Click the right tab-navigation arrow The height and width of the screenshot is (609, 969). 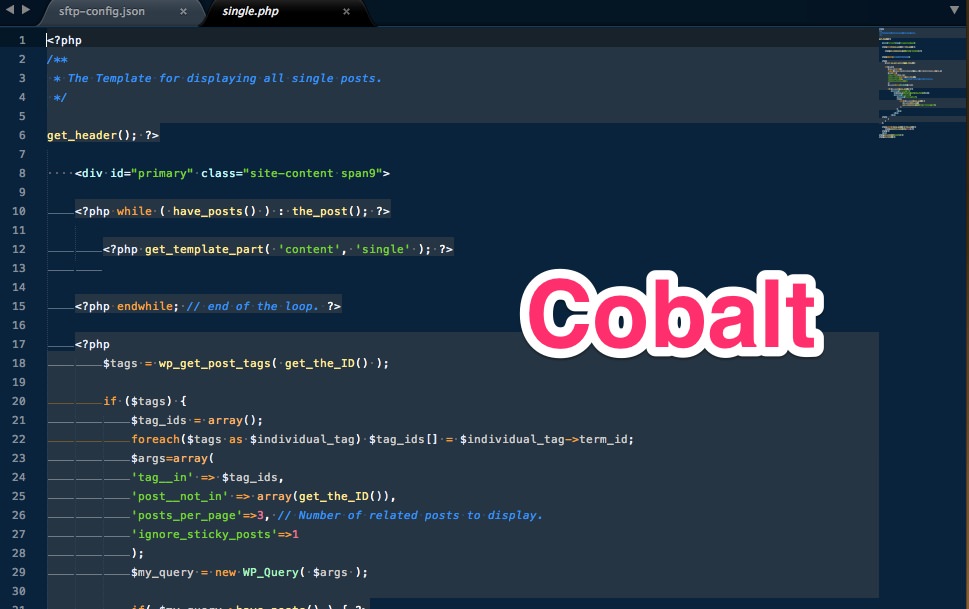[25, 9]
